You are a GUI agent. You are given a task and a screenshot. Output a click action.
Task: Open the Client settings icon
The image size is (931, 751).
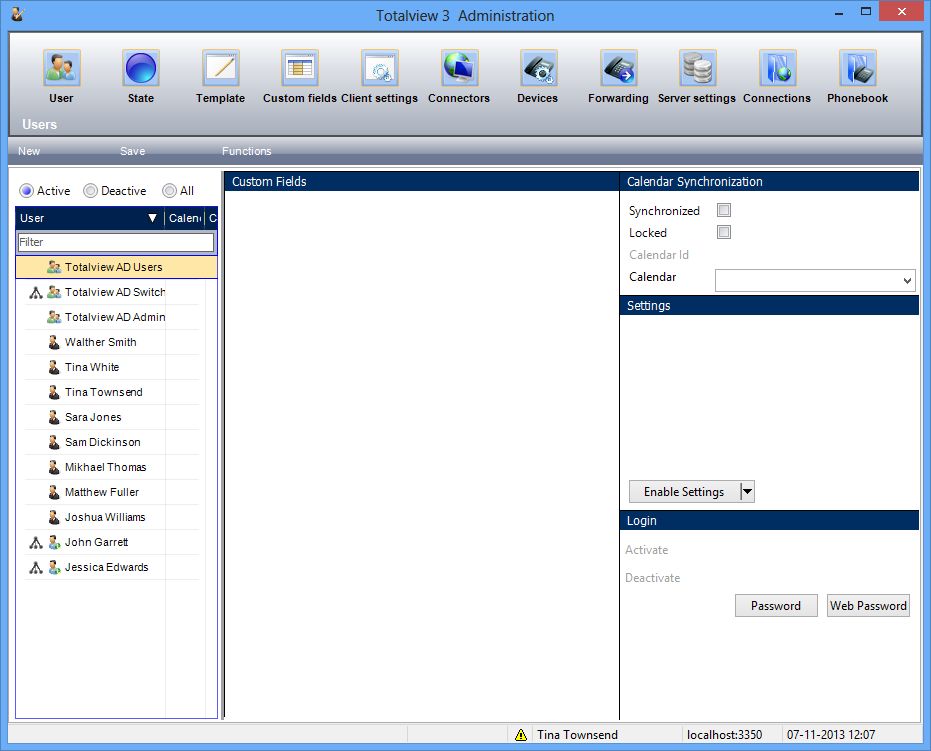[x=379, y=68]
